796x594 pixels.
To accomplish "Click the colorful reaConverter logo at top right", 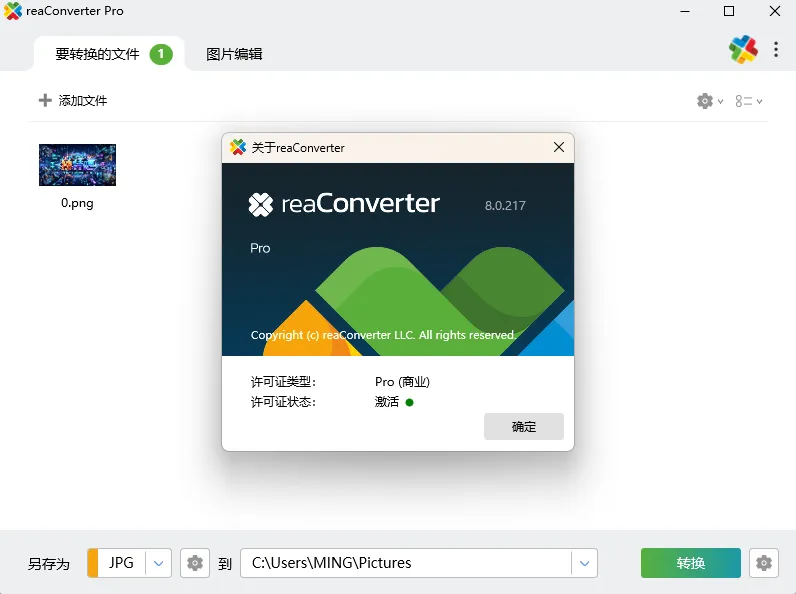I will (x=743, y=49).
